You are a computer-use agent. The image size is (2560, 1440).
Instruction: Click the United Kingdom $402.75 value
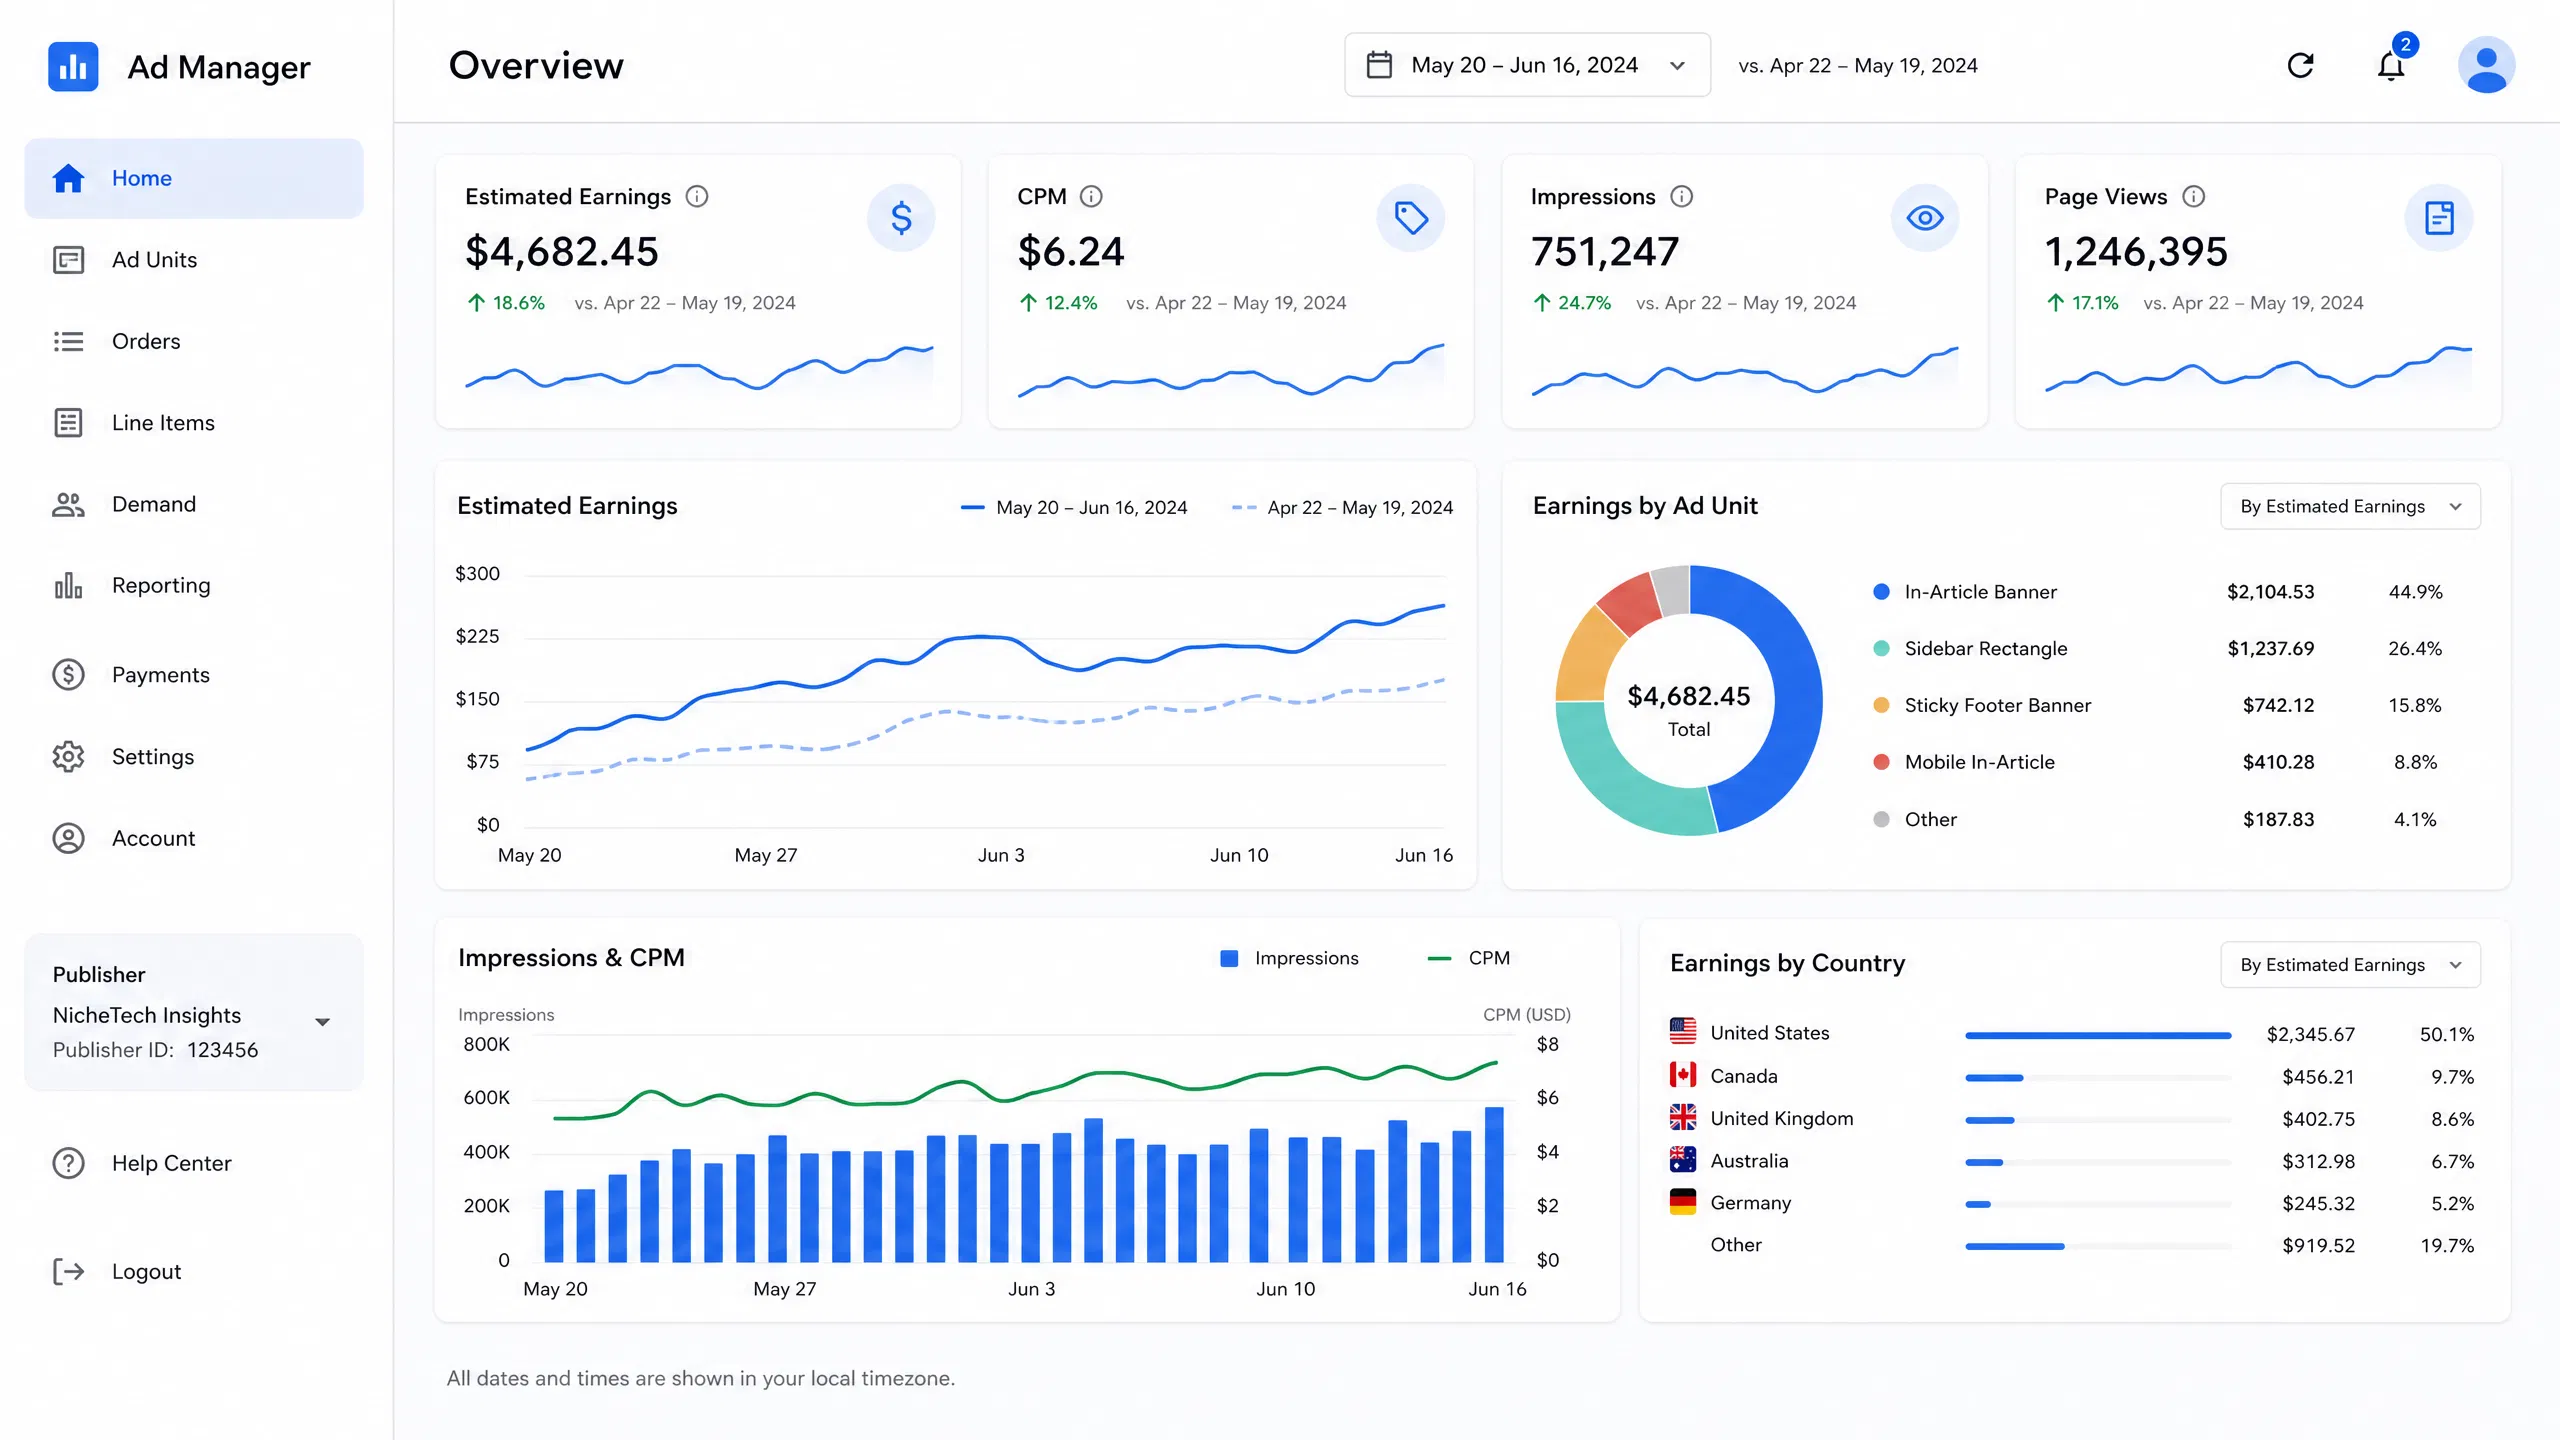point(2318,1119)
